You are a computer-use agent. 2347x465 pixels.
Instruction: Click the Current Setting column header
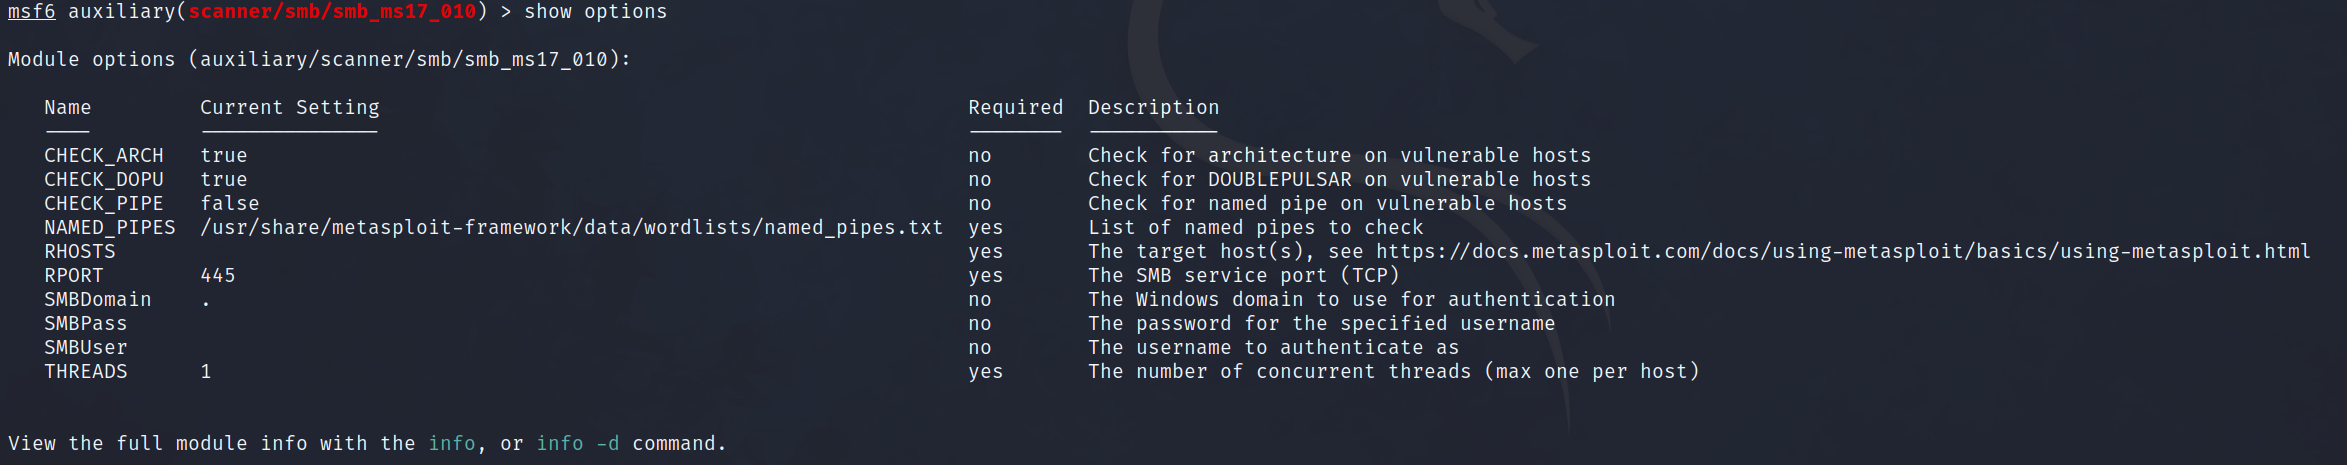[290, 107]
